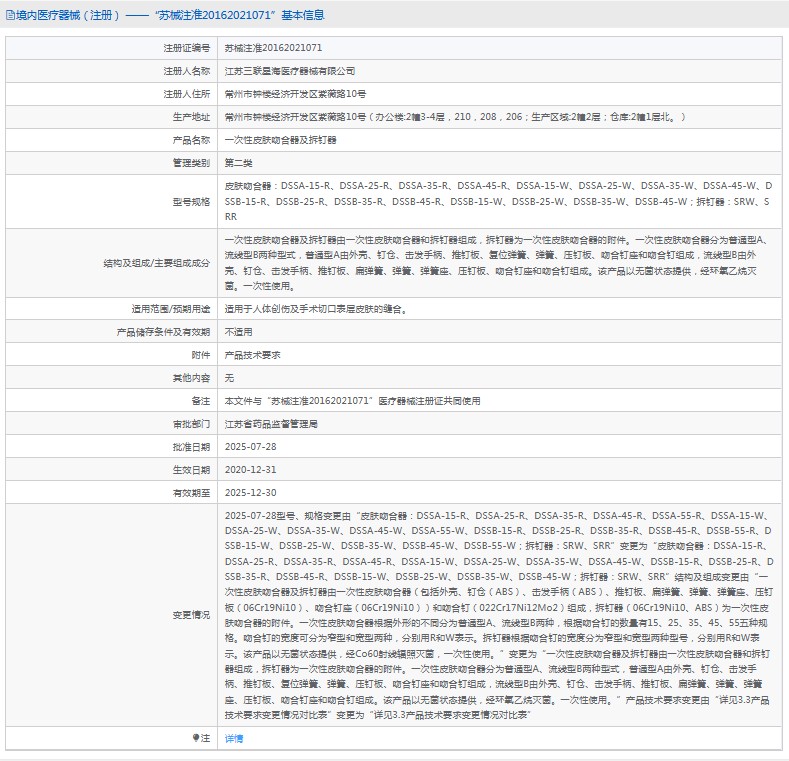The width and height of the screenshot is (789, 761).
Task: Select the 型号规格 model list starting DSSA-15-R
Action: (x=498, y=201)
